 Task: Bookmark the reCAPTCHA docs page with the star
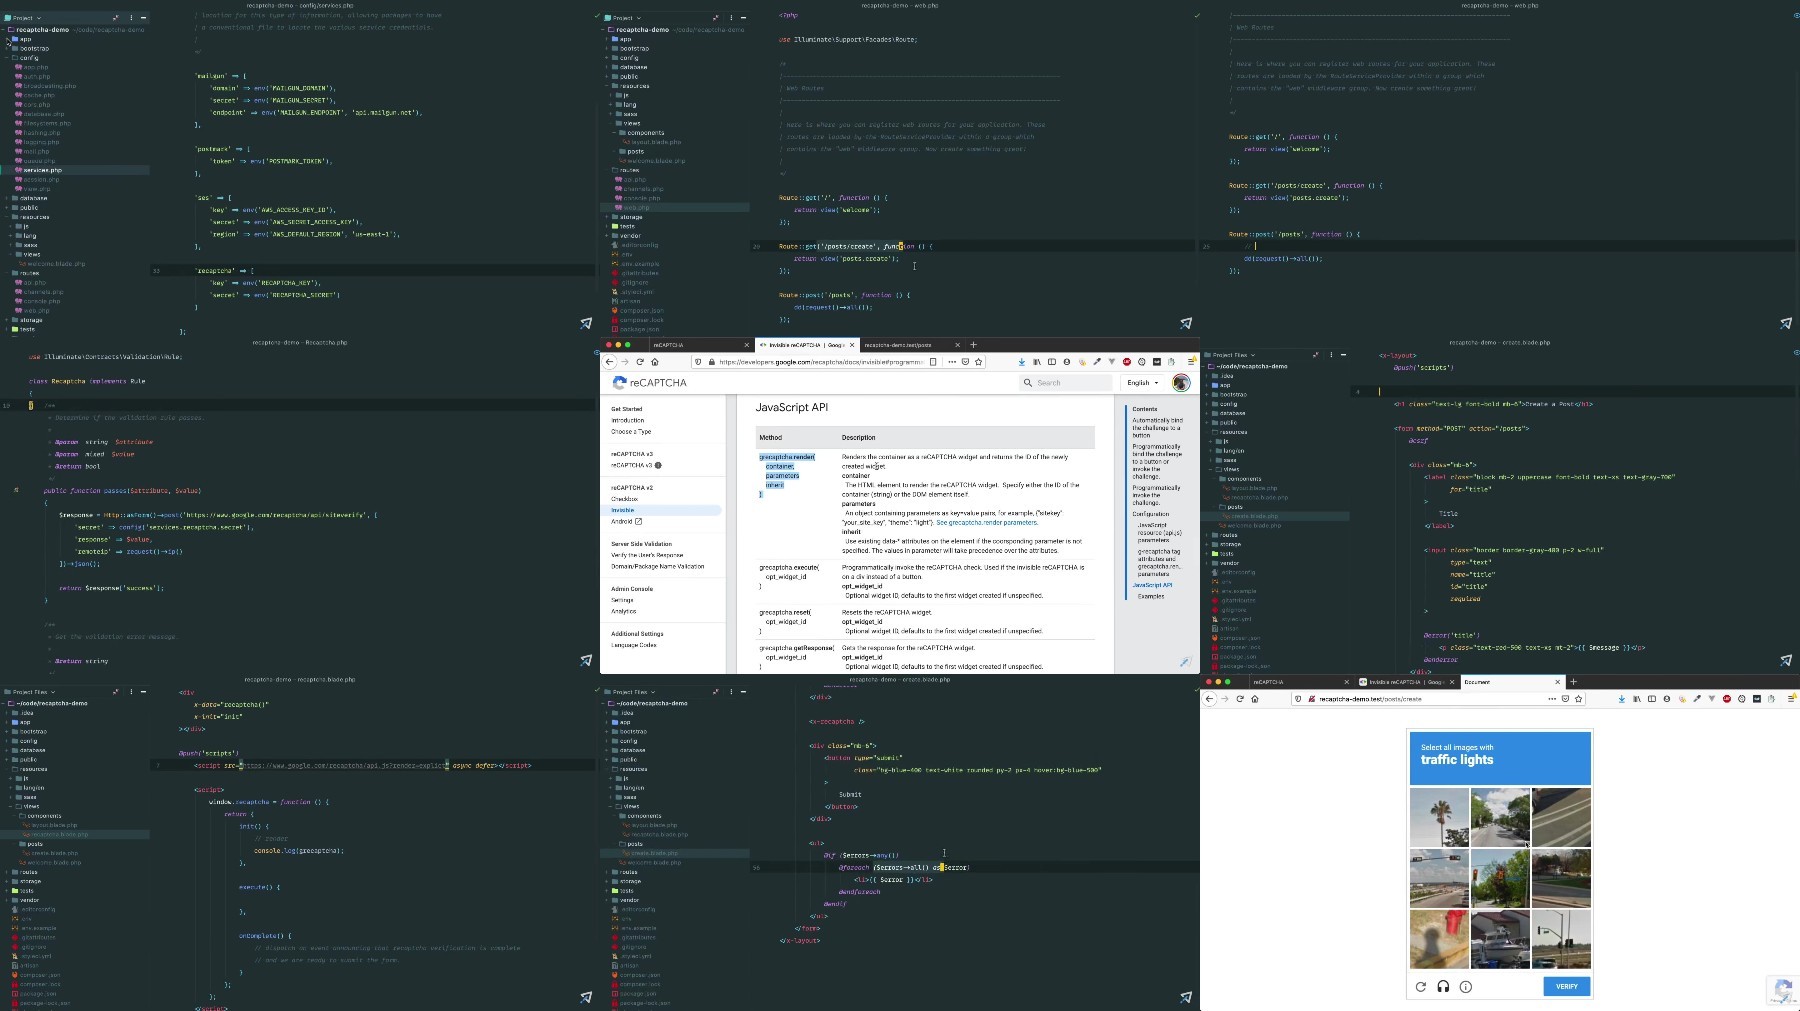tap(979, 362)
